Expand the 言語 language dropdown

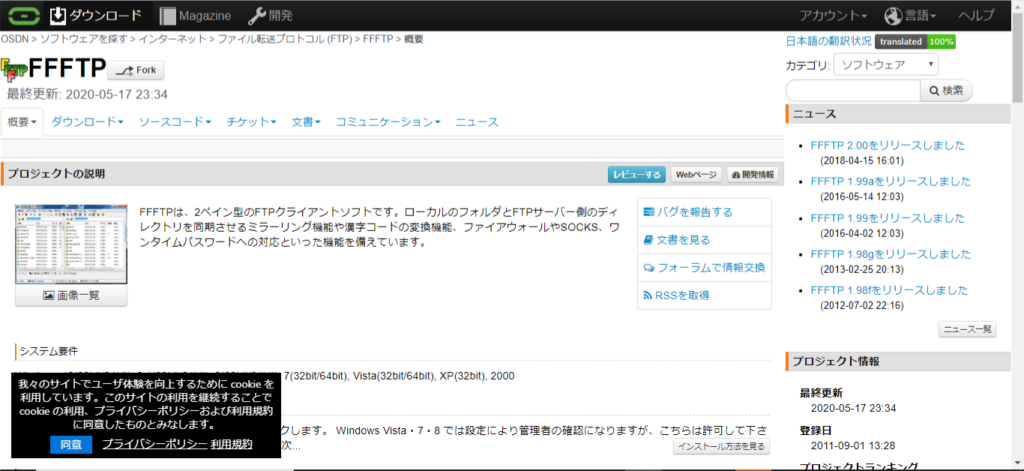tap(910, 16)
